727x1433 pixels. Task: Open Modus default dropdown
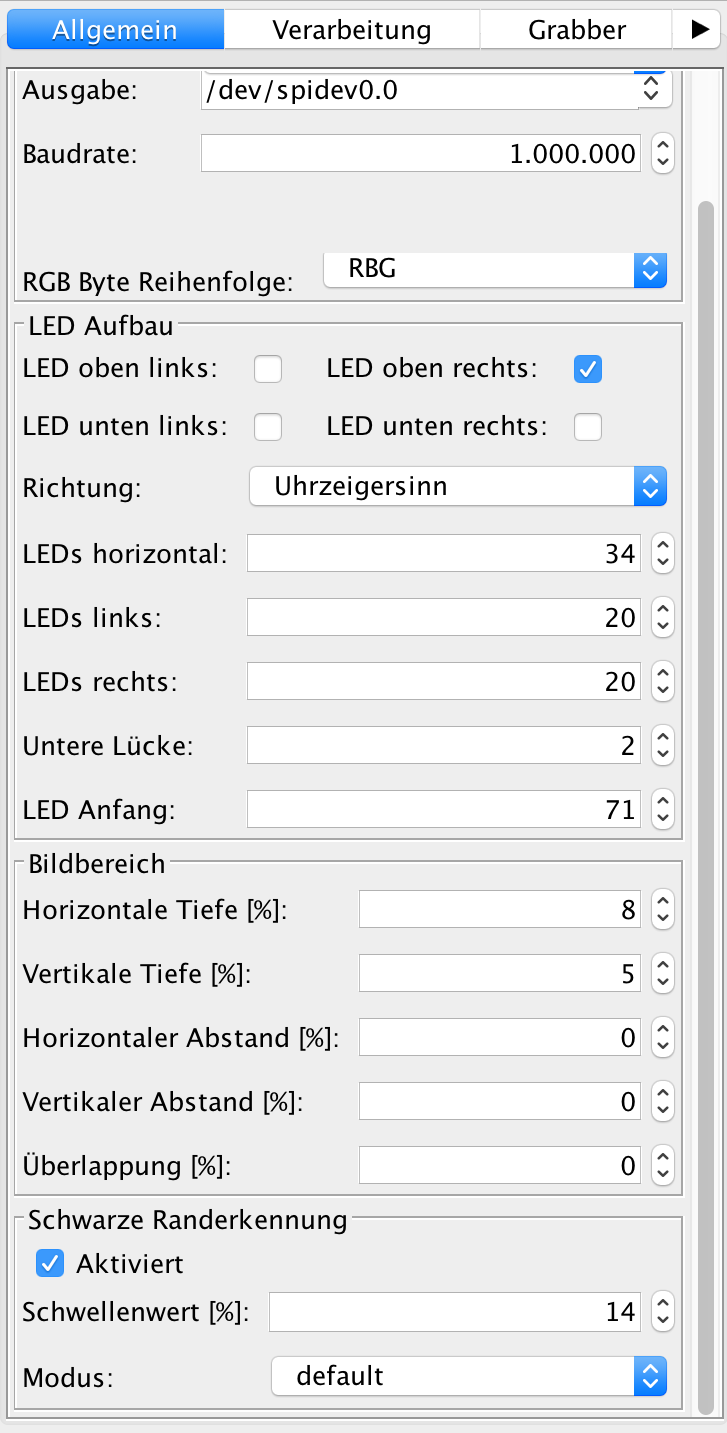468,1376
